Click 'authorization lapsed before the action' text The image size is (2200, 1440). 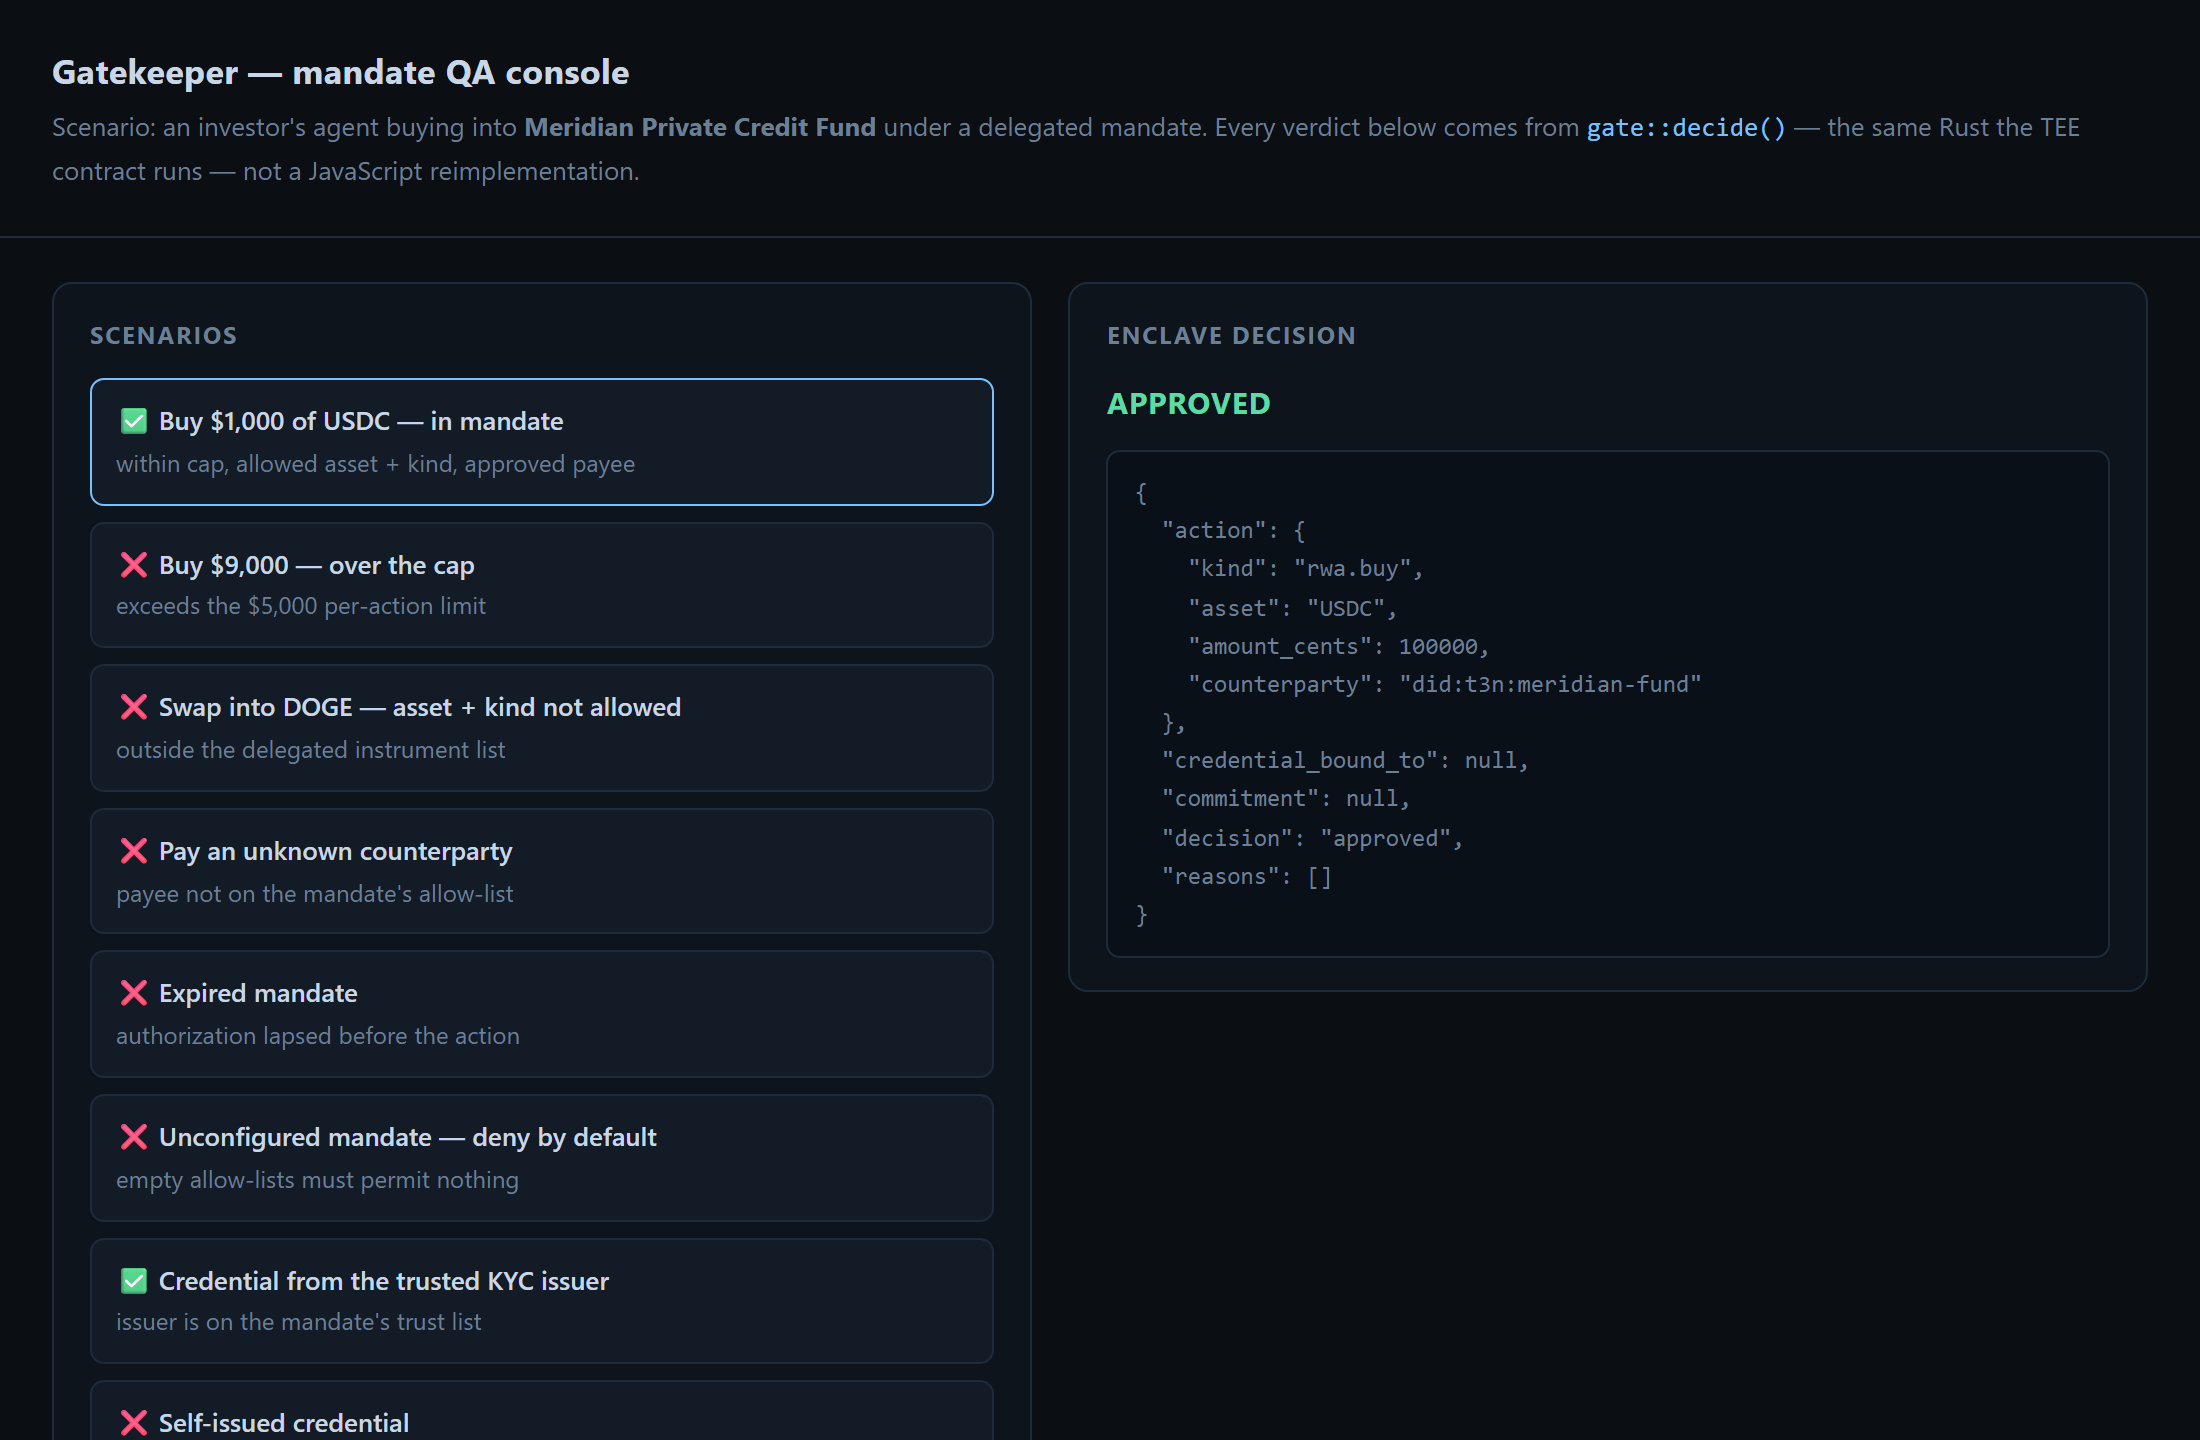point(318,1036)
